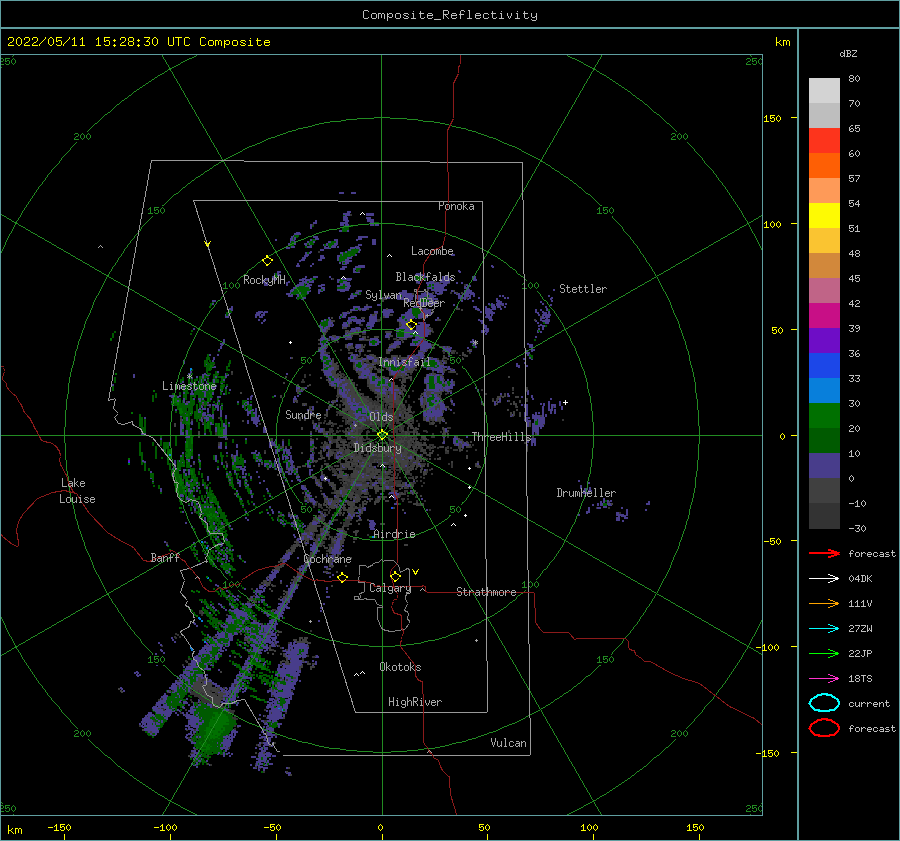Select the Okotoks map label
The image size is (900, 841).
coord(400,667)
